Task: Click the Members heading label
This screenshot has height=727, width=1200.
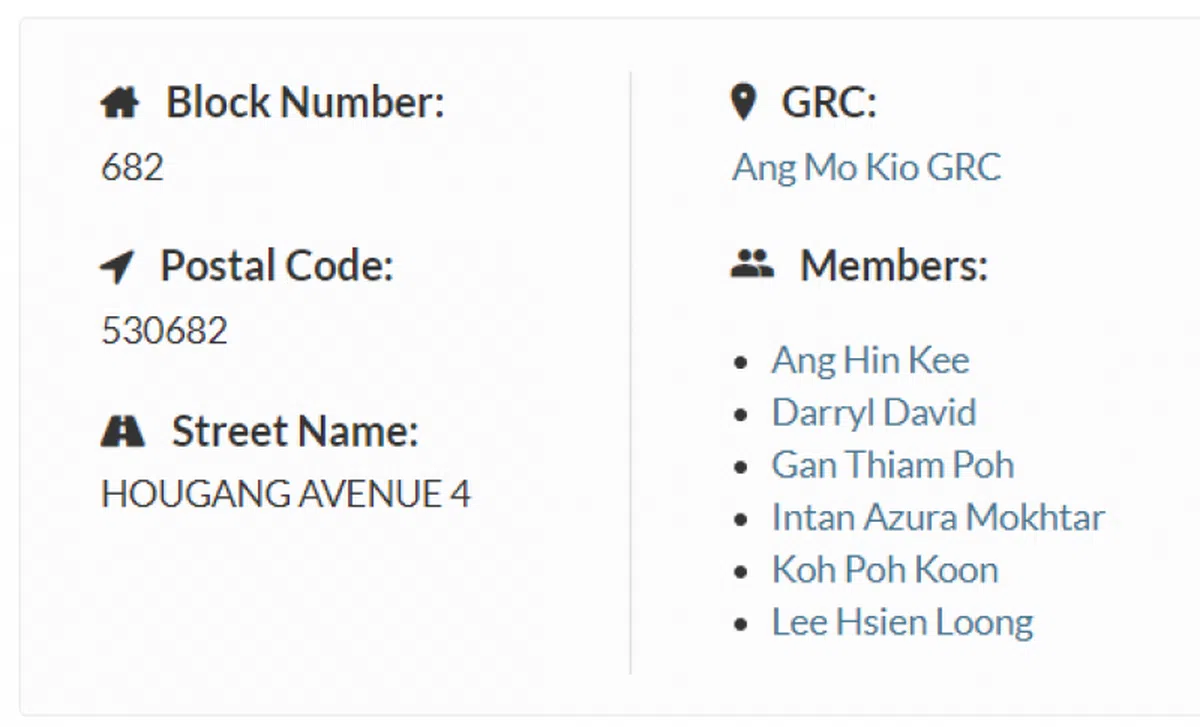Action: coord(894,266)
